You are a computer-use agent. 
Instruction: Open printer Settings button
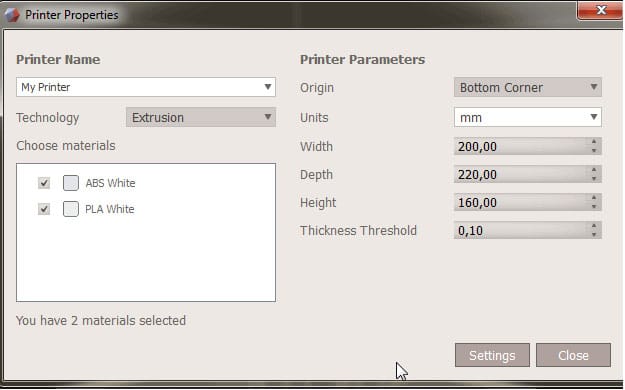tap(492, 355)
